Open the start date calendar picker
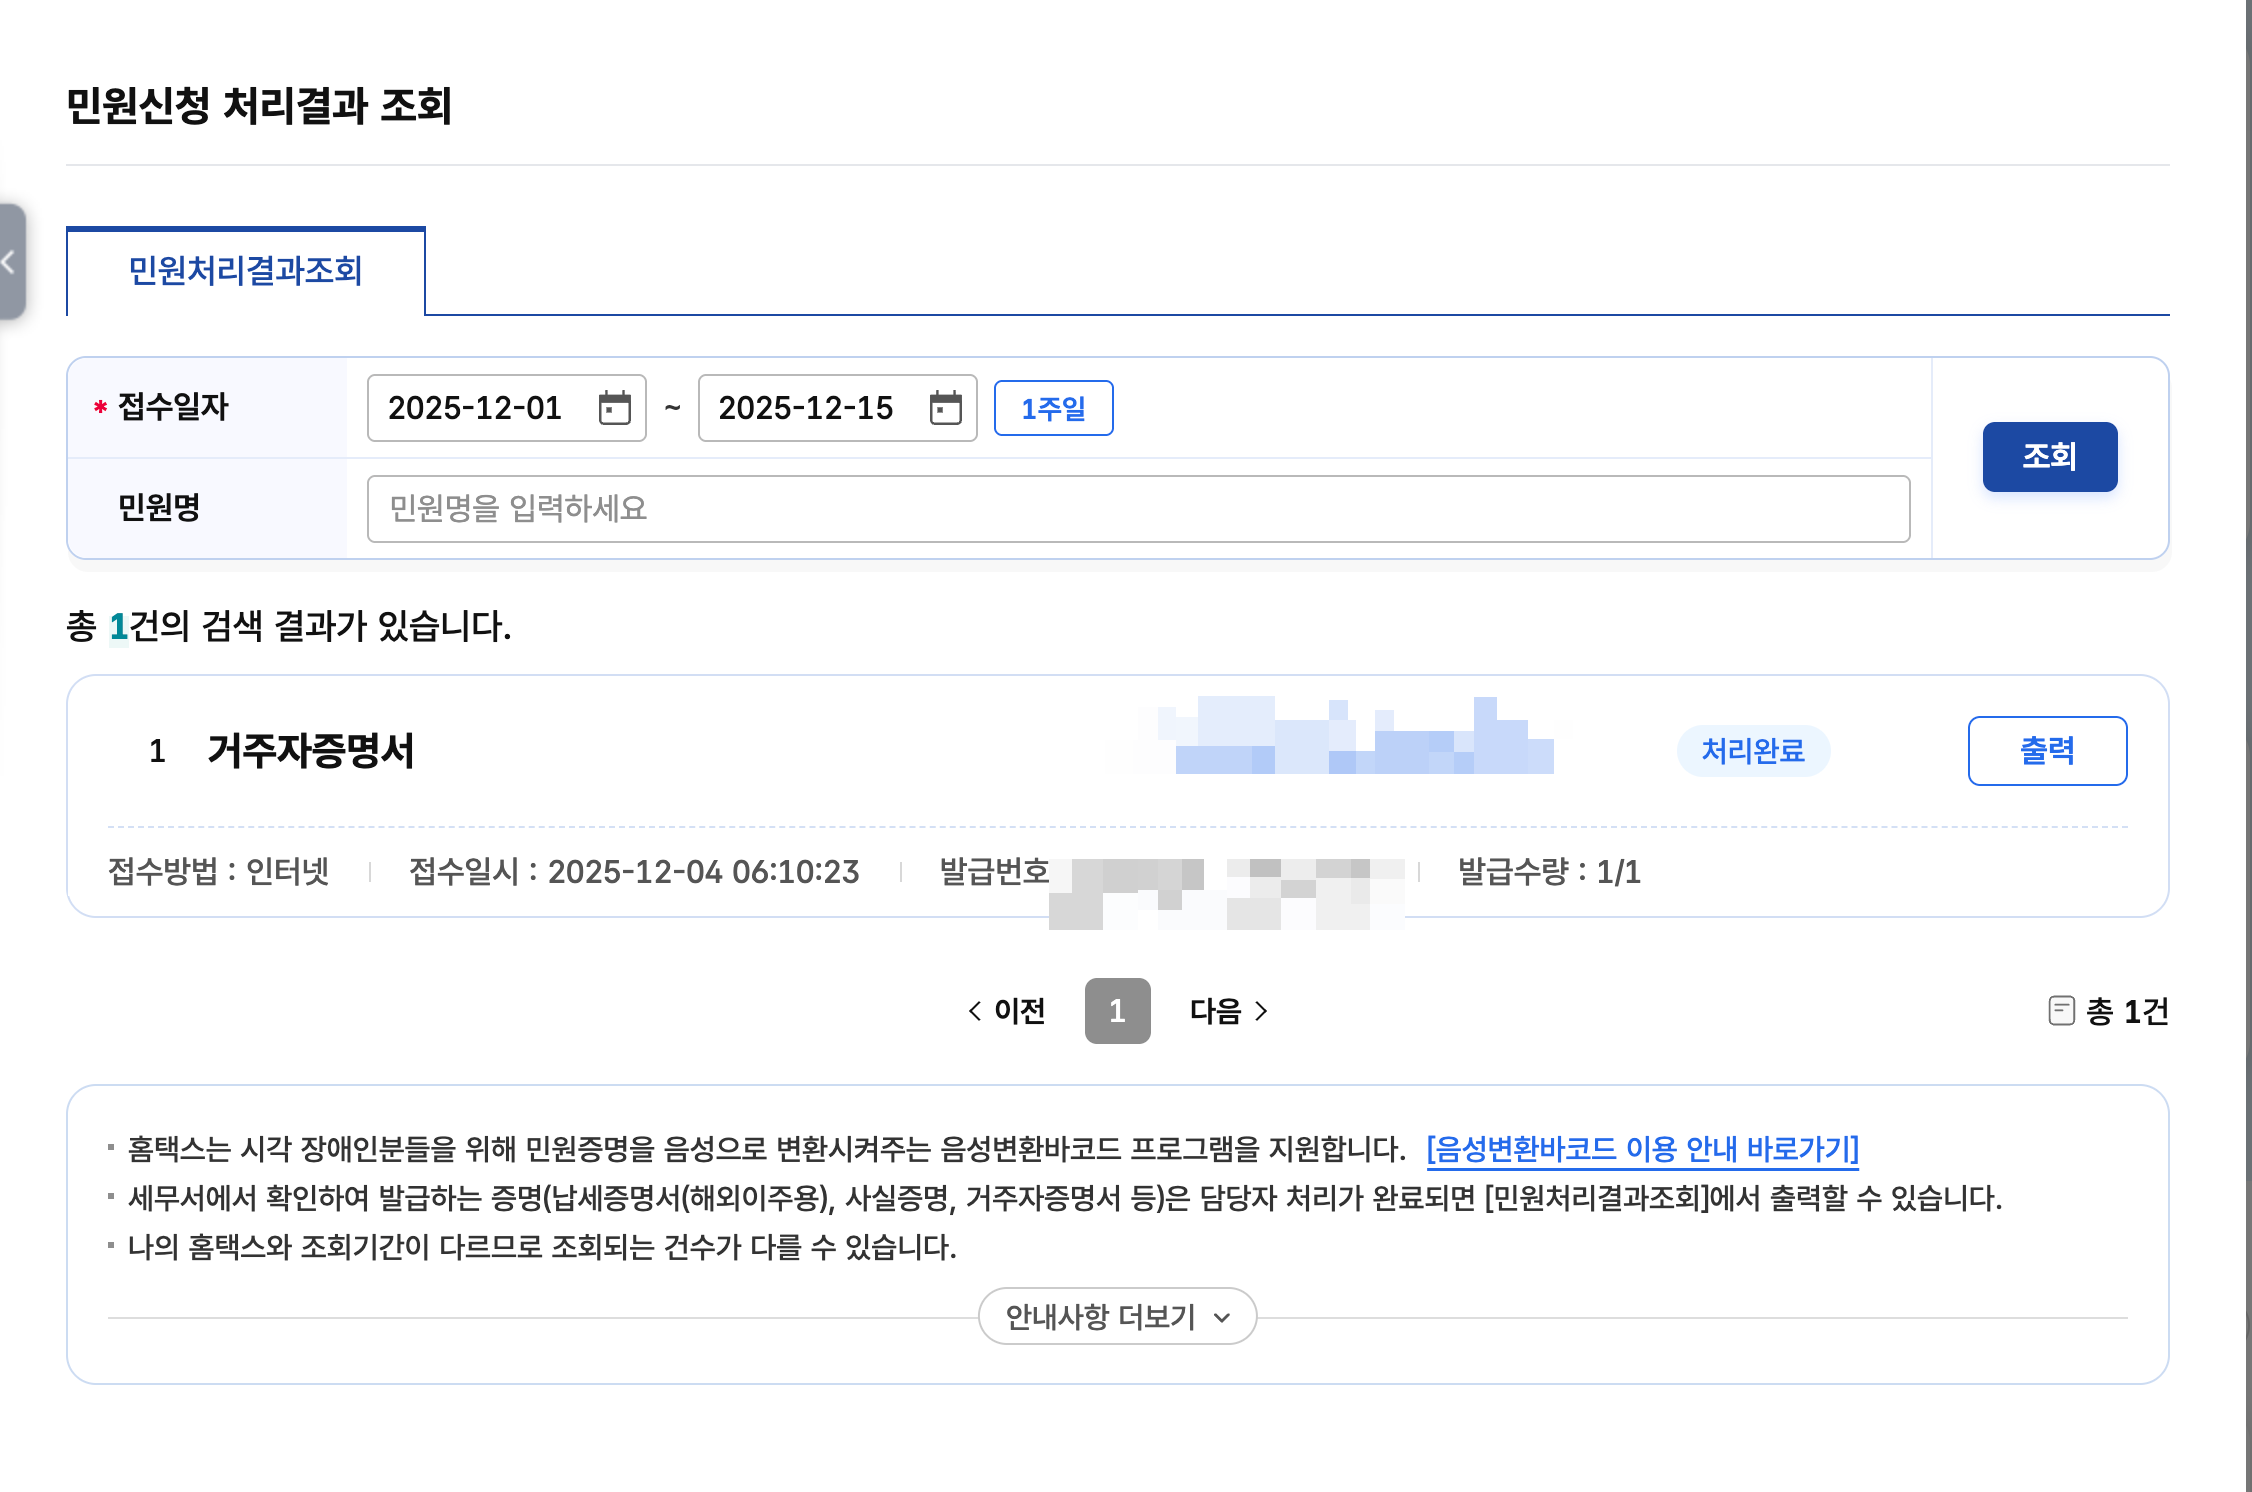Image resolution: width=2252 pixels, height=1492 pixels. (614, 408)
